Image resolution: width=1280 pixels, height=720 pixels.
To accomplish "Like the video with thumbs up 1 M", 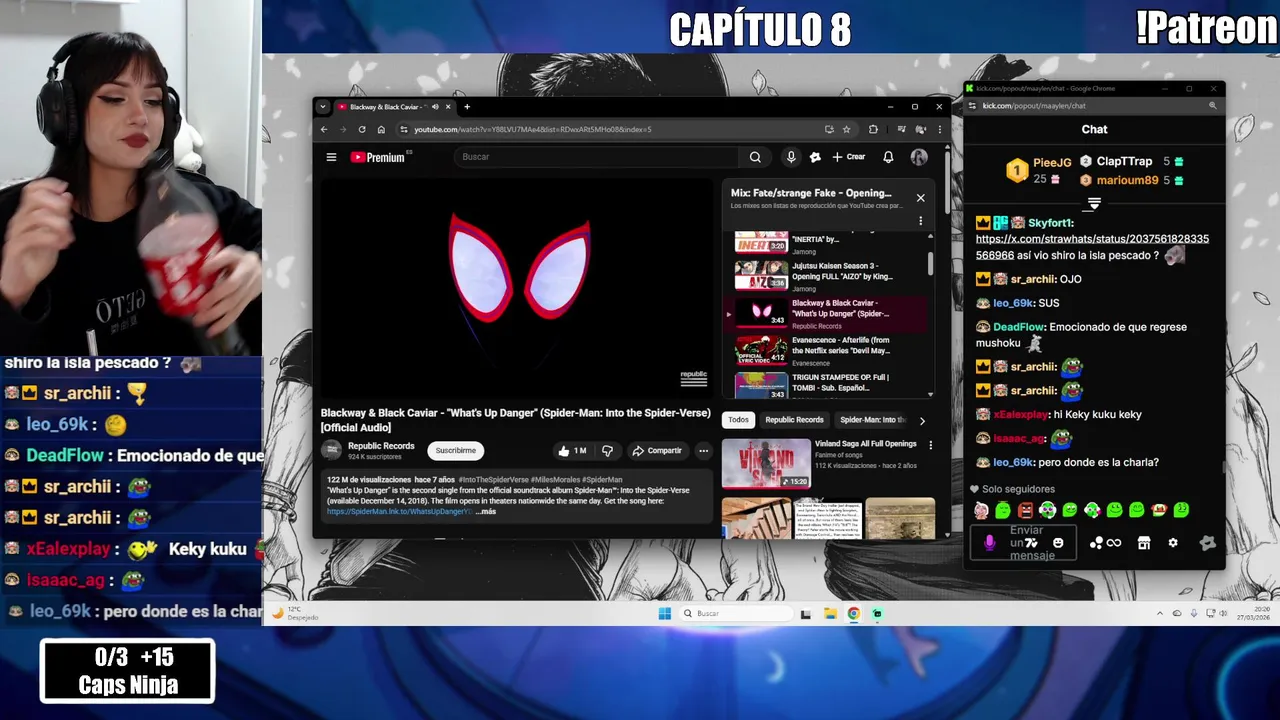I will pyautogui.click(x=572, y=451).
